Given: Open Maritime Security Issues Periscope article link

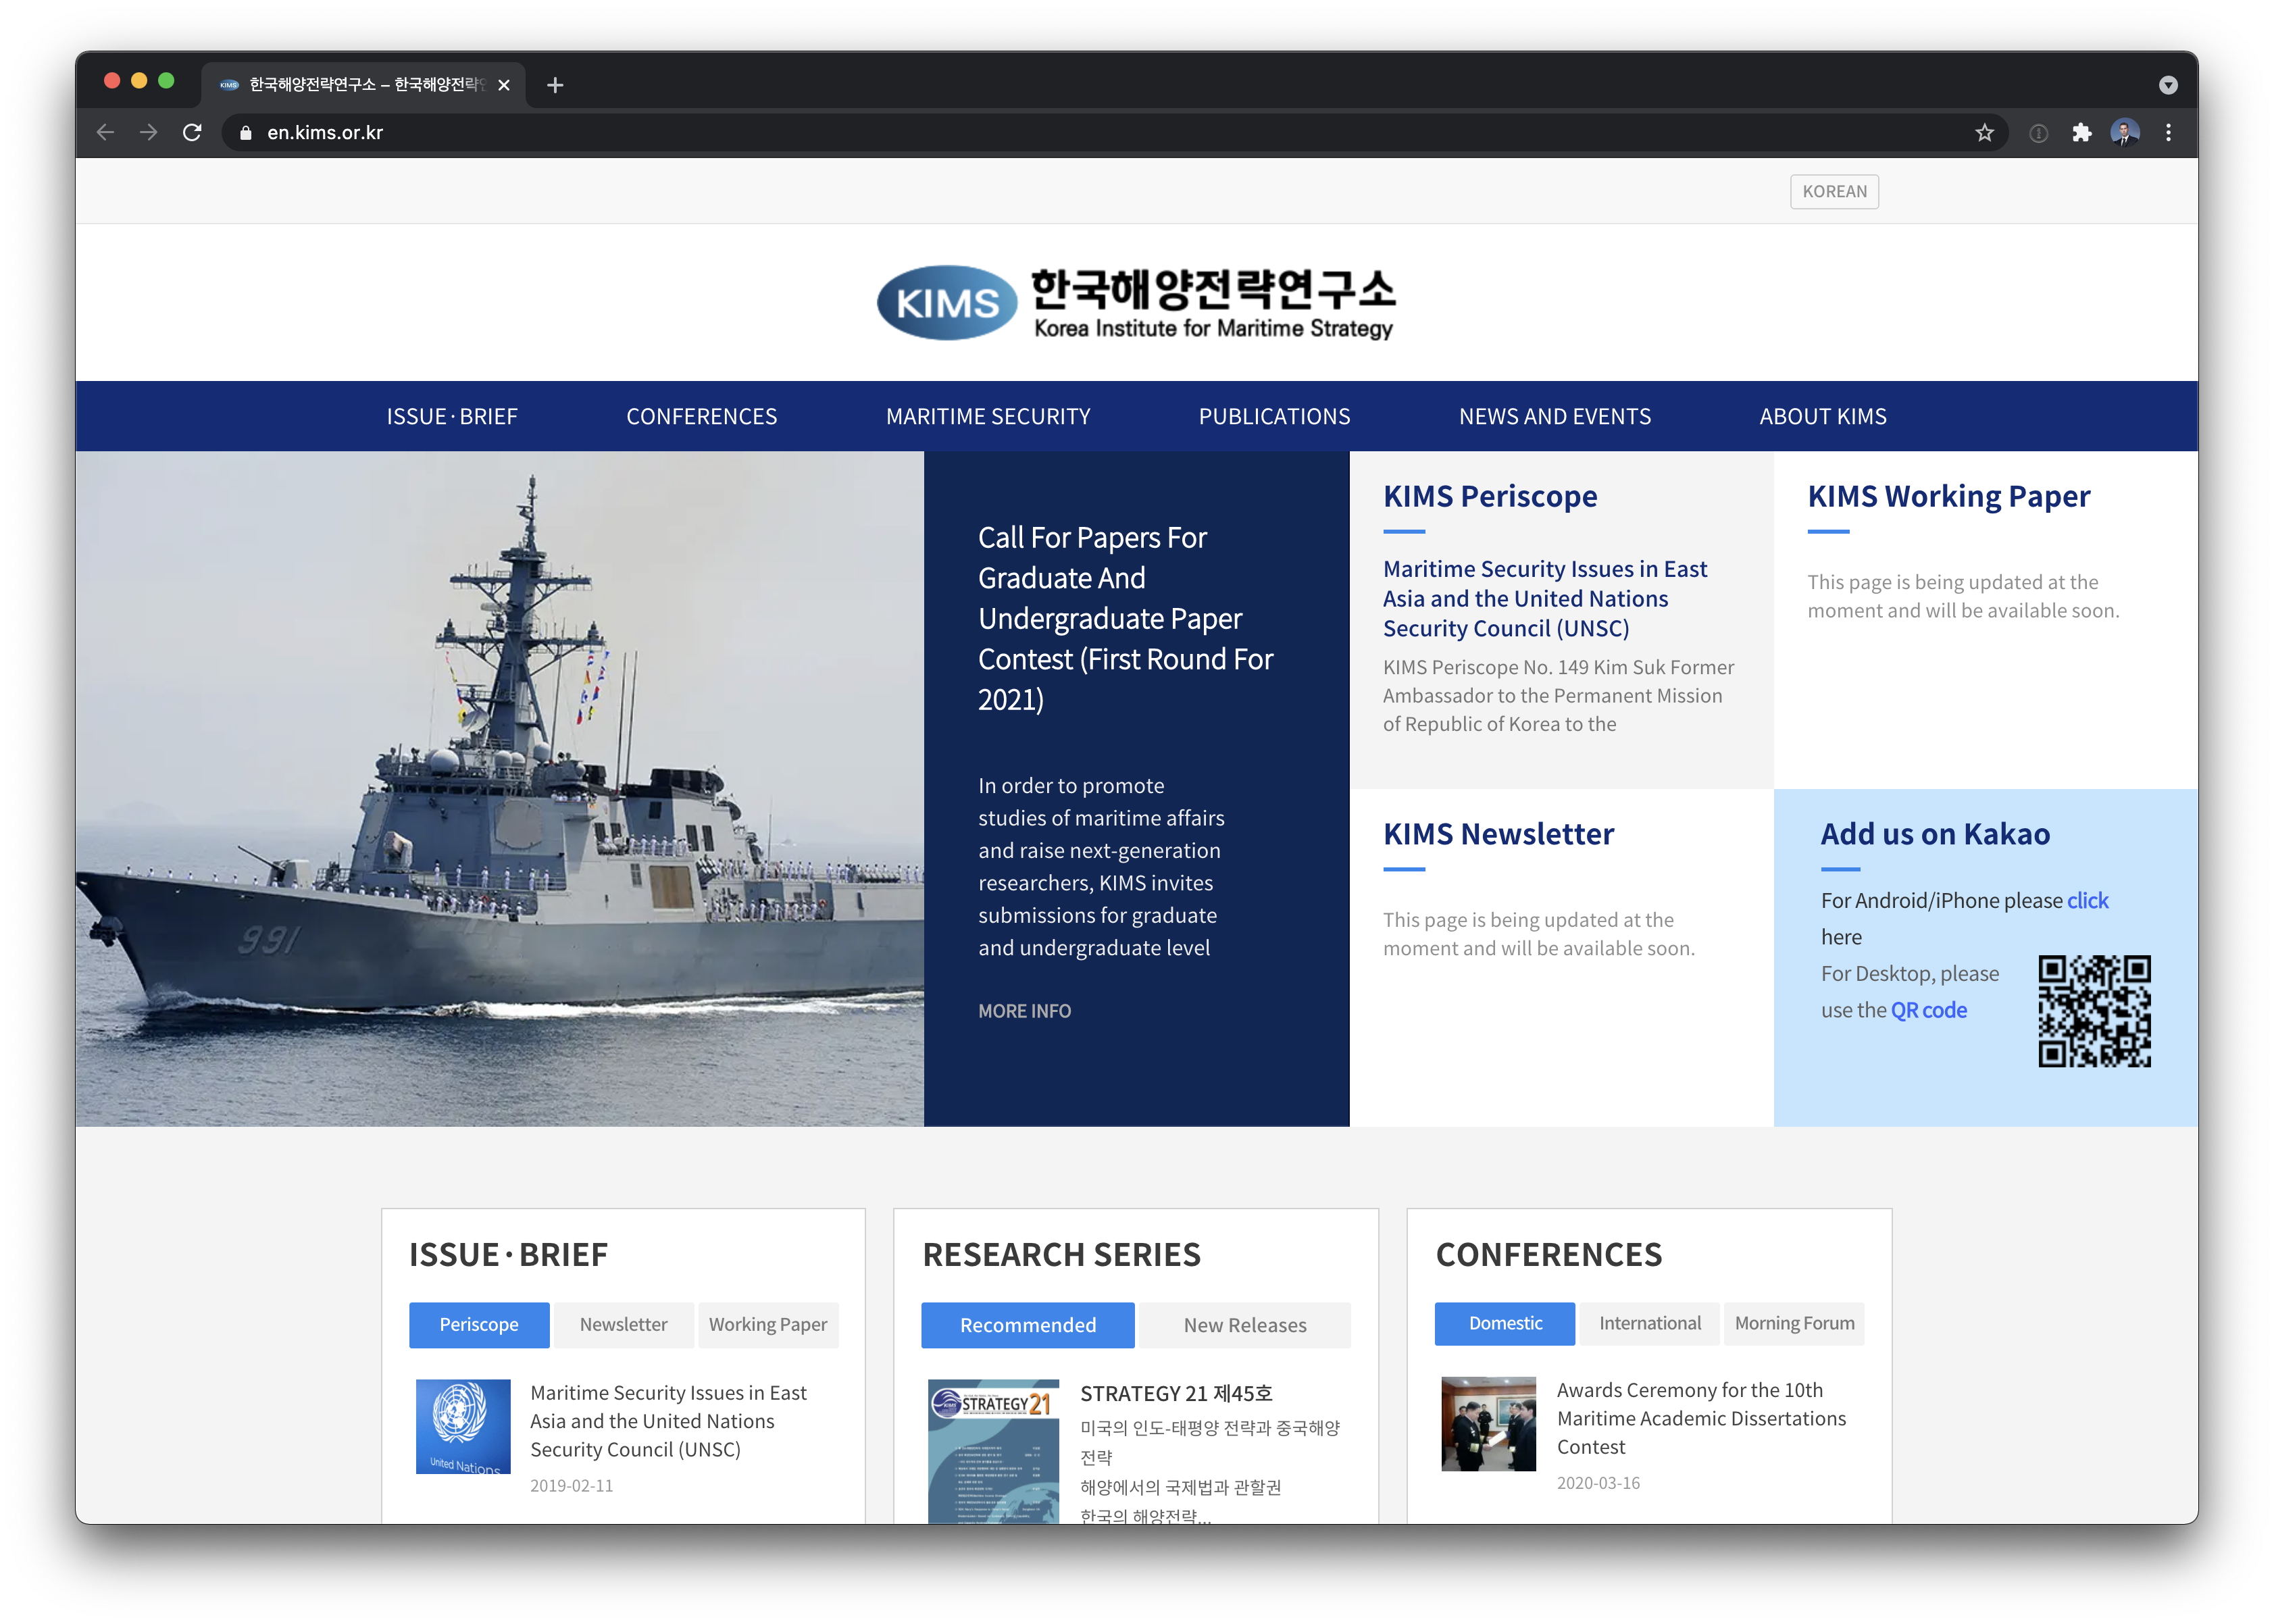Looking at the screenshot, I should (1545, 599).
